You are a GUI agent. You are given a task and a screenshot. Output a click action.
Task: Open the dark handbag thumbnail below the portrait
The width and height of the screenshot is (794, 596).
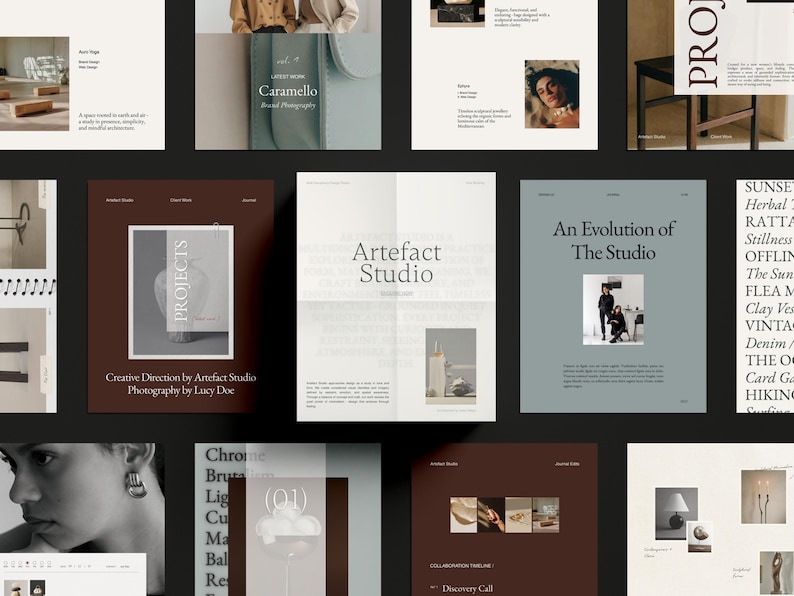[37, 588]
